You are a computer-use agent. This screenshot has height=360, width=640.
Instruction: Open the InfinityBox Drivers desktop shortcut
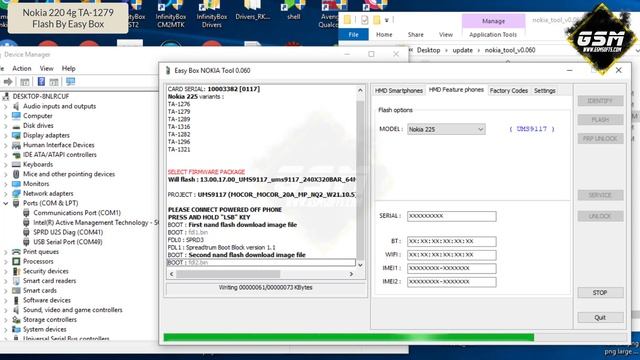point(211,14)
